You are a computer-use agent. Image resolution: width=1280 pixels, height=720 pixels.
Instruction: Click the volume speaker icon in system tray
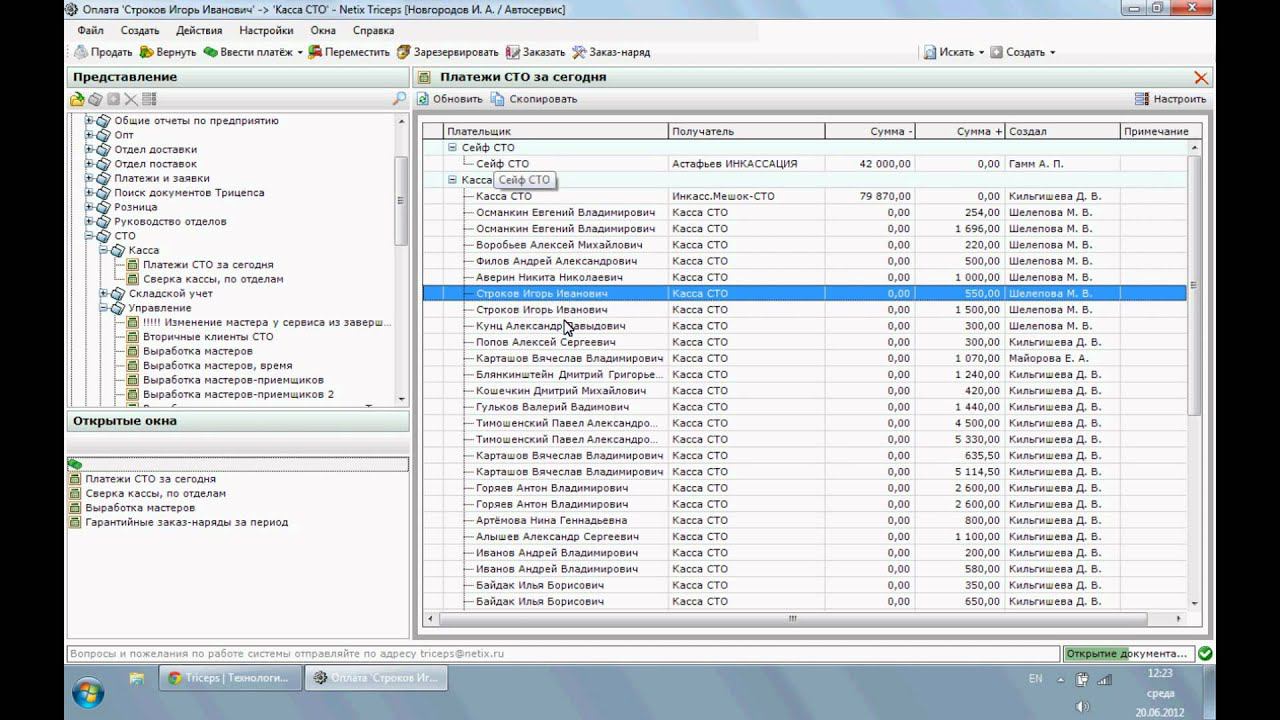tap(1082, 706)
